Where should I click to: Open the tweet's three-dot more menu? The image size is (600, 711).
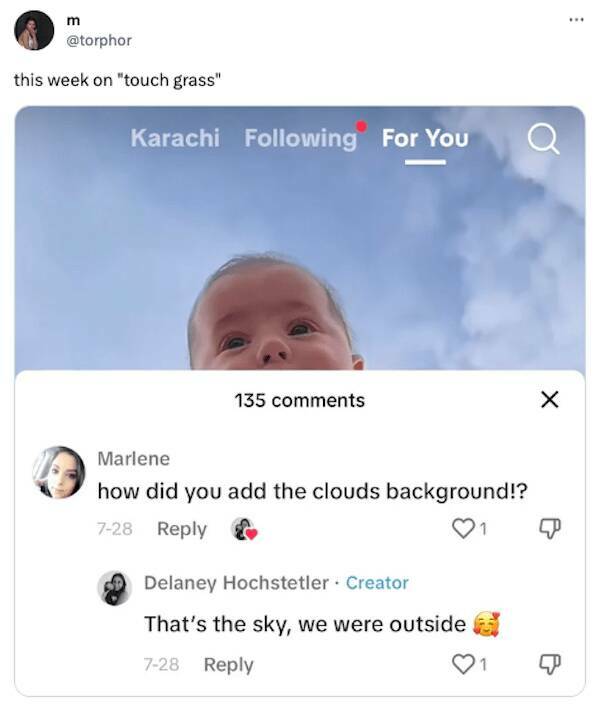(576, 20)
